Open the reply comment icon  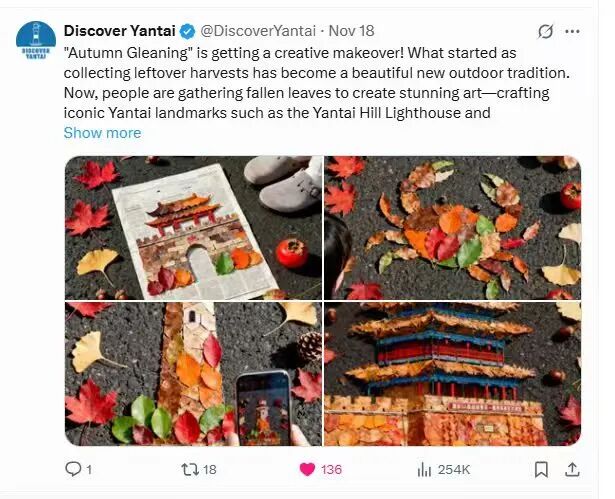click(x=73, y=468)
